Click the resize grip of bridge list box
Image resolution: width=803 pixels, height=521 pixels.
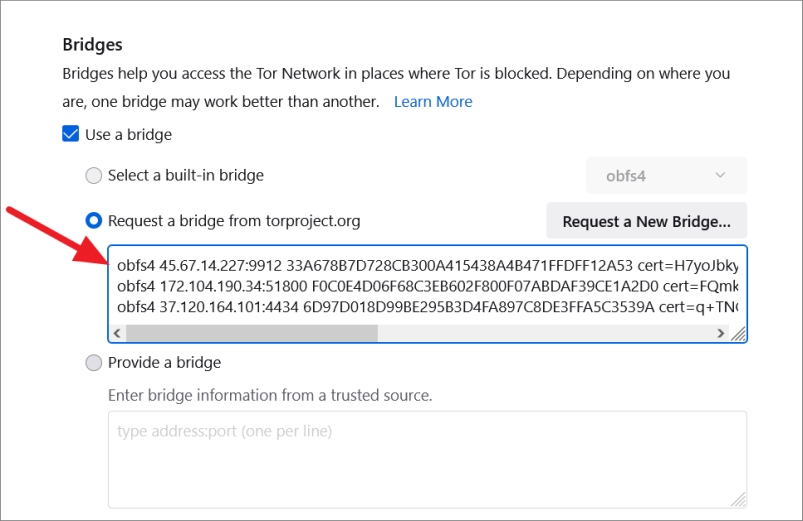click(738, 335)
